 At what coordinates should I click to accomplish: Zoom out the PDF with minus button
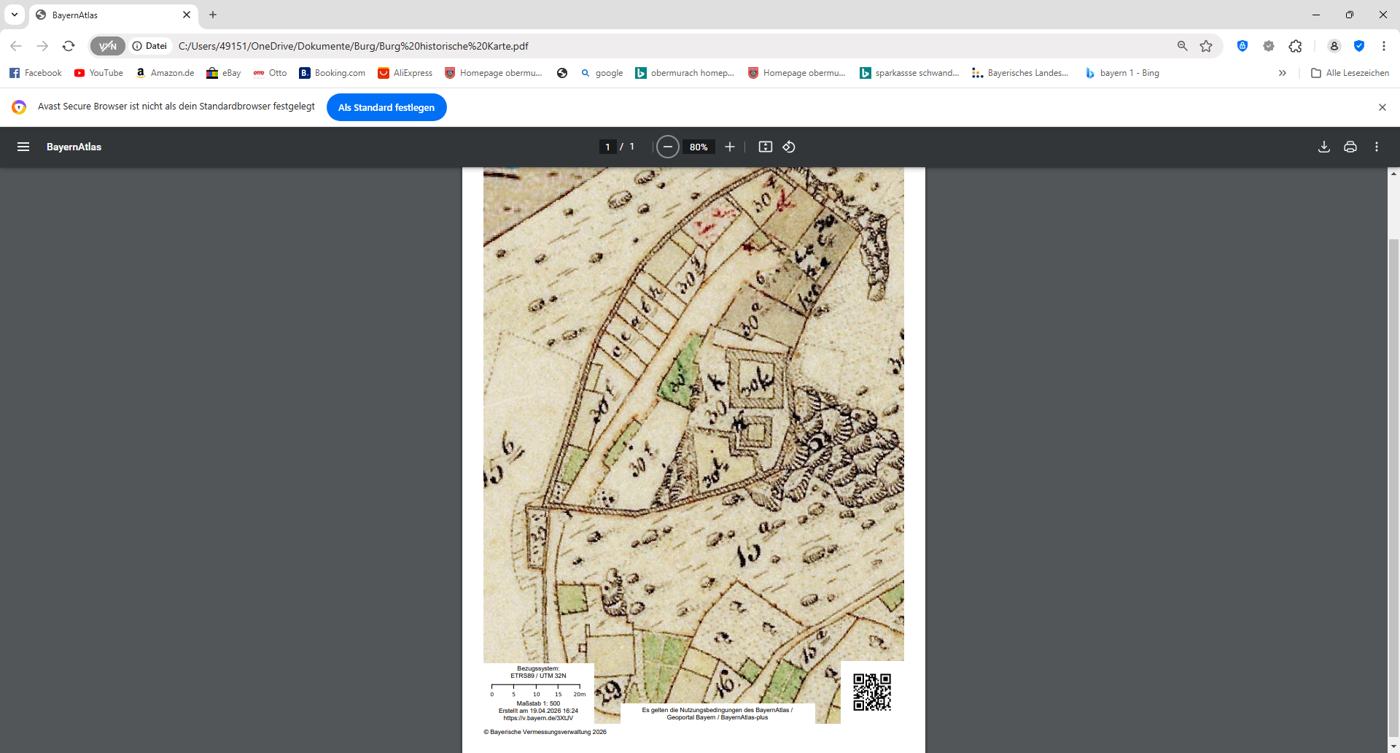pyautogui.click(x=668, y=147)
